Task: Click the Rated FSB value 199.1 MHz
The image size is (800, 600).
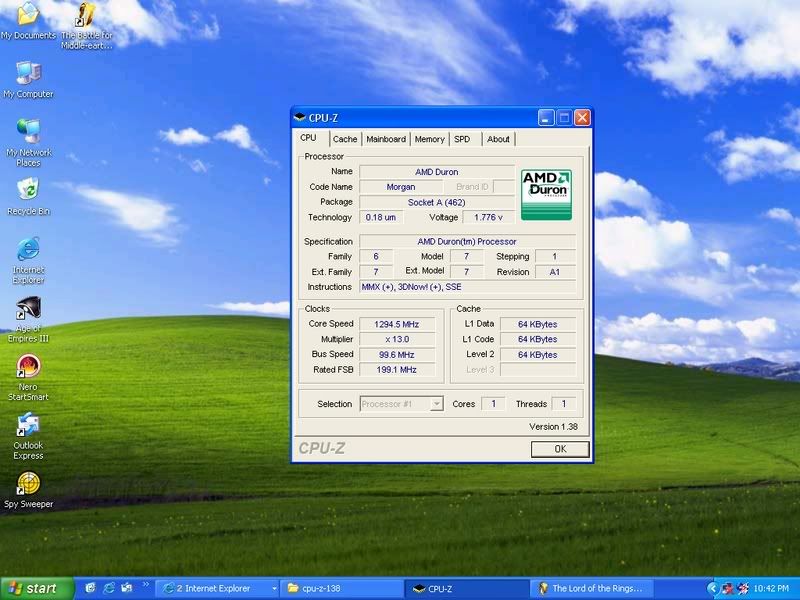Action: point(397,369)
